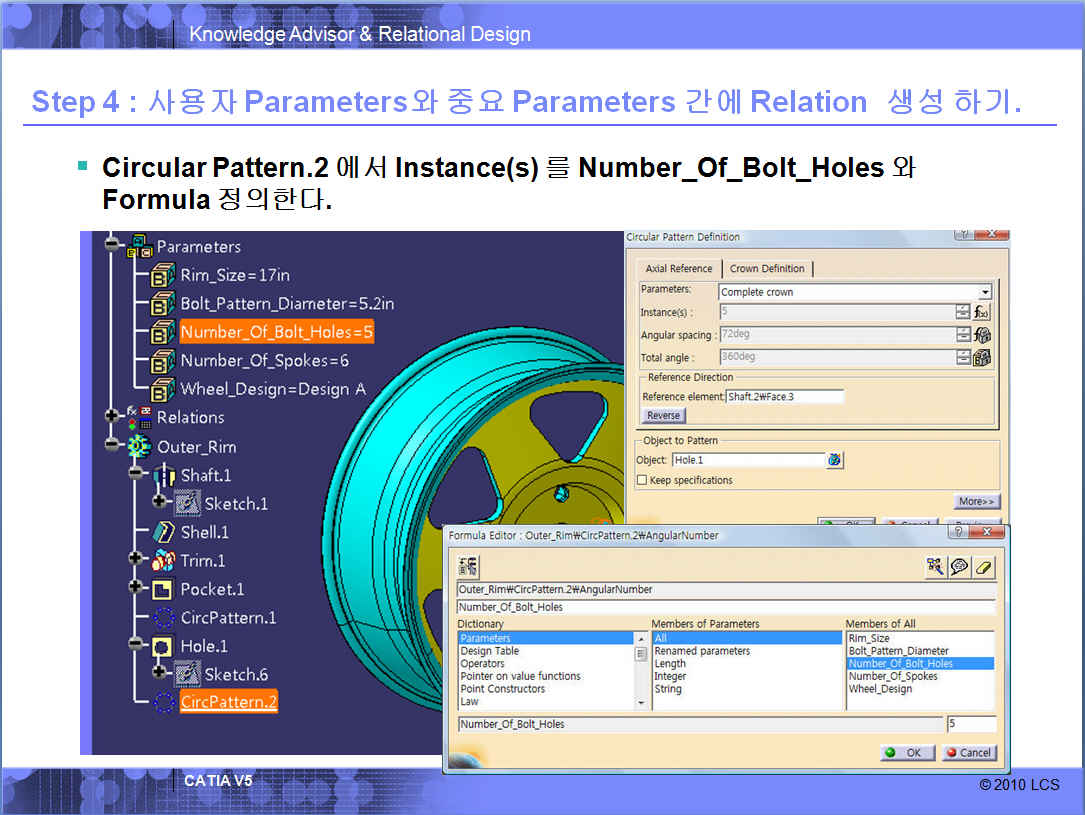Click the speech bubble comment icon in Formula Editor
1085x815 pixels.
click(959, 567)
